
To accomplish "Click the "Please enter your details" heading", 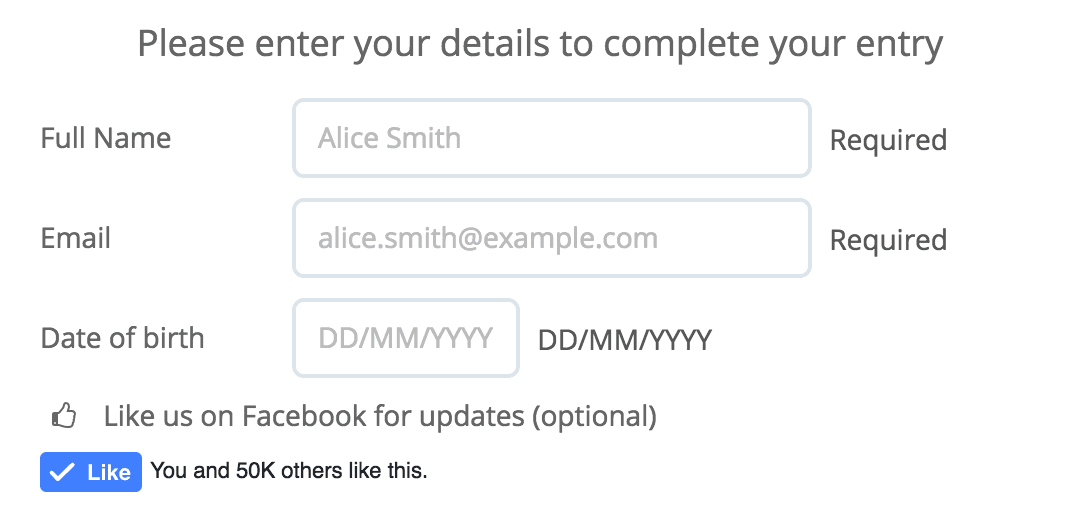I will 540,44.
